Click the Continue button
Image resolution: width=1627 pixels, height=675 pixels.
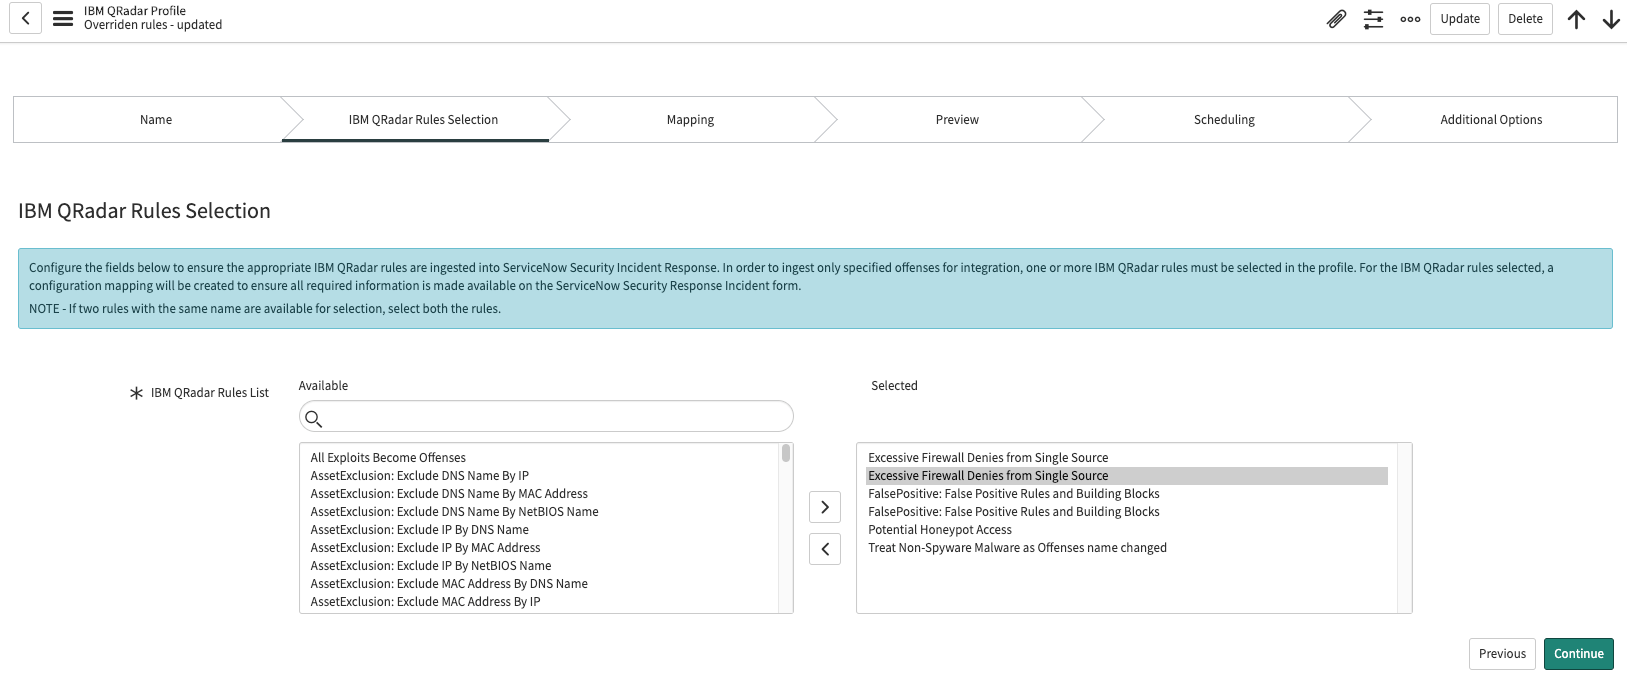1579,654
